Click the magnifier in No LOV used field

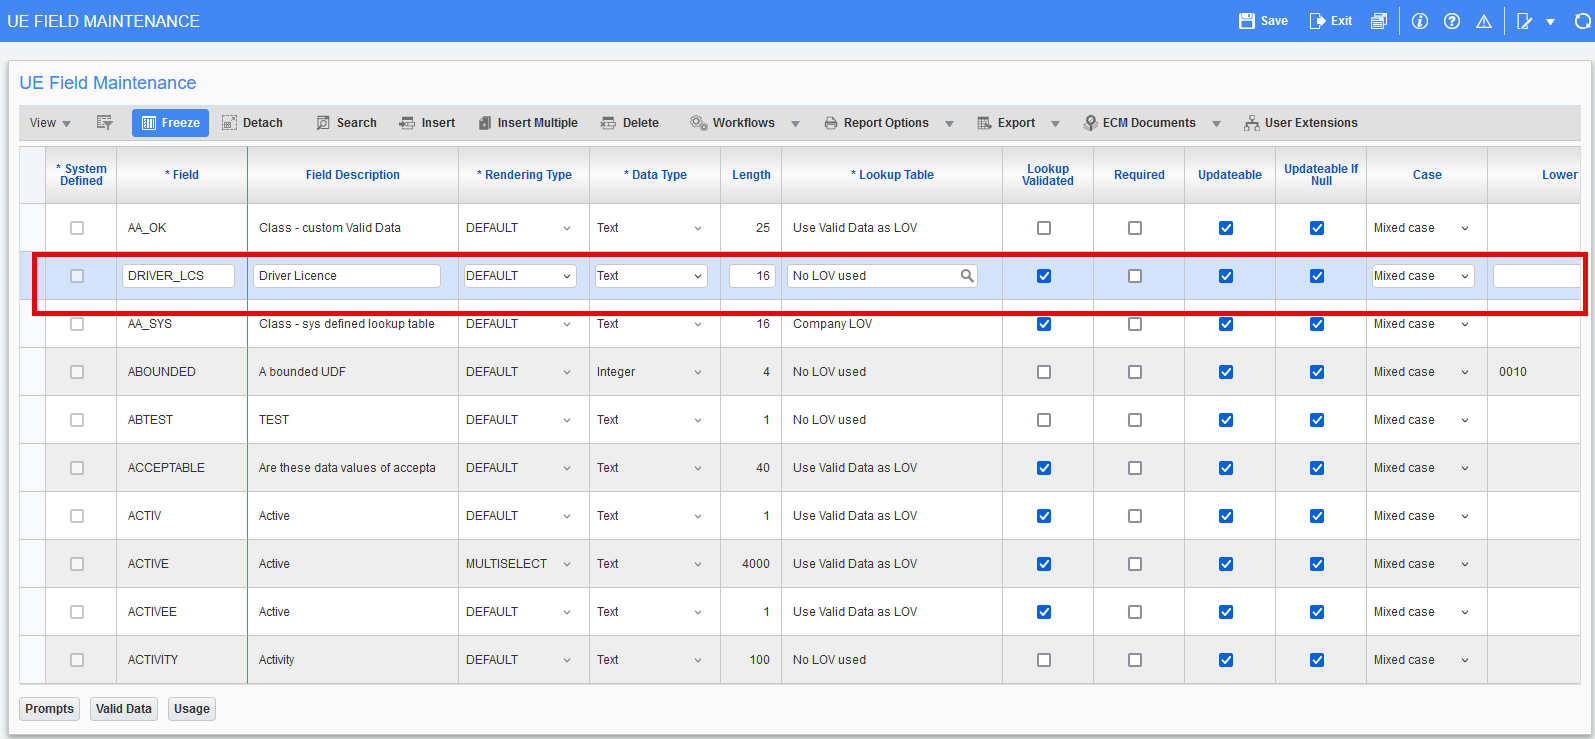(x=967, y=275)
